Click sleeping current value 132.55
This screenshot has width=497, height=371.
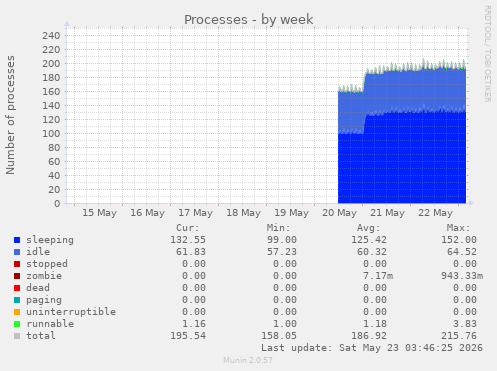(188, 240)
